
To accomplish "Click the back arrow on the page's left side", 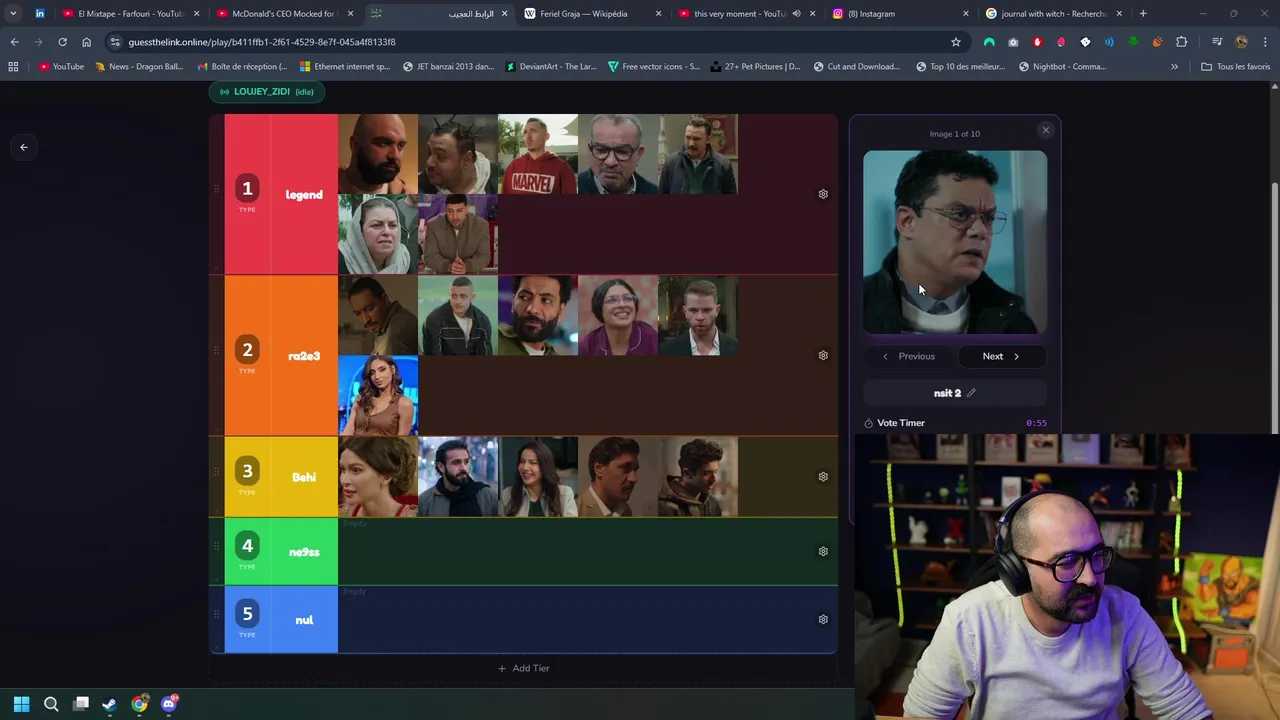I will tap(24, 147).
